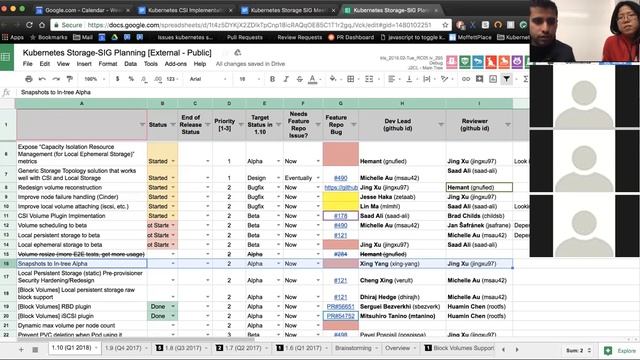Open the File menu
This screenshot has width=640, height=360.
click(27, 64)
